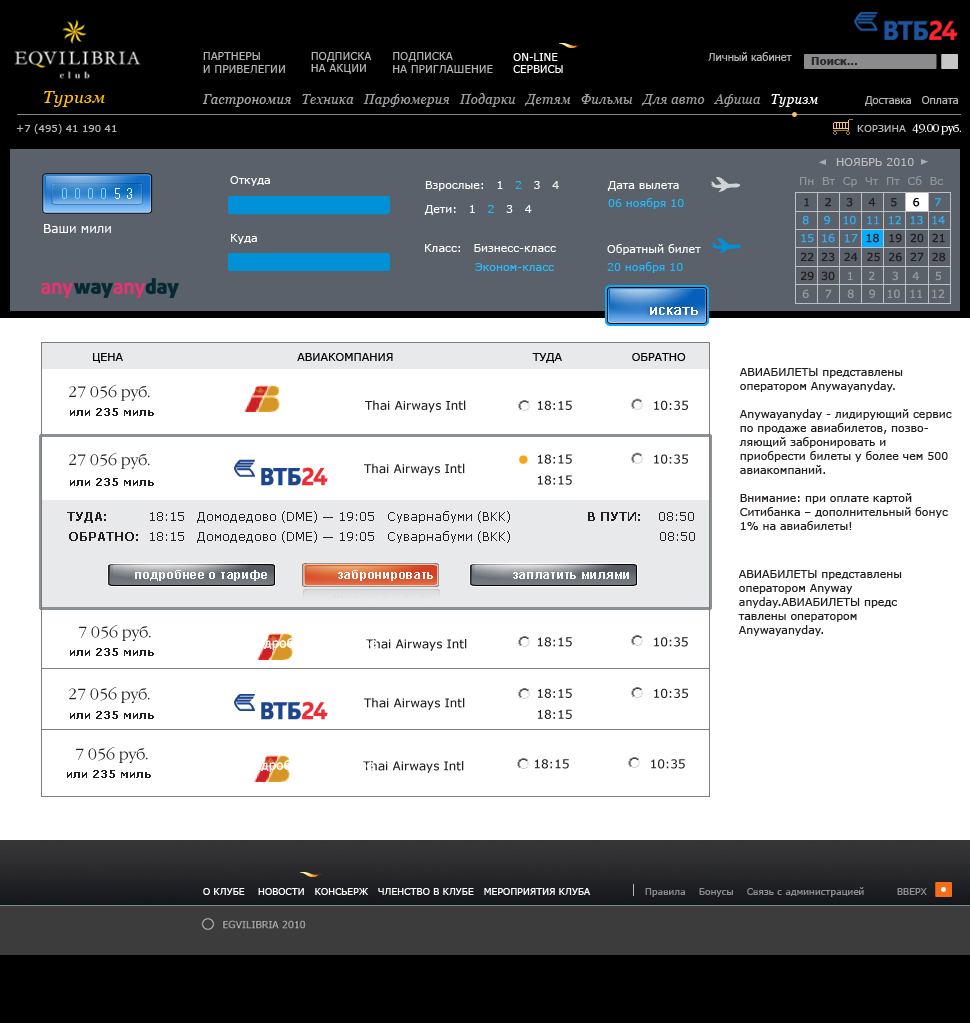970x1023 pixels.
Task: Open Бонусы footer link
Action: coord(716,892)
